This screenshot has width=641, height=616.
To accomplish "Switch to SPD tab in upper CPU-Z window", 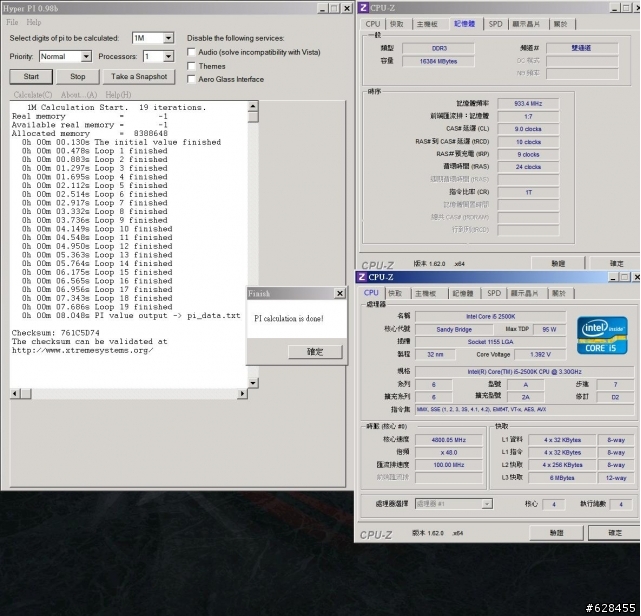I will click(x=495, y=24).
